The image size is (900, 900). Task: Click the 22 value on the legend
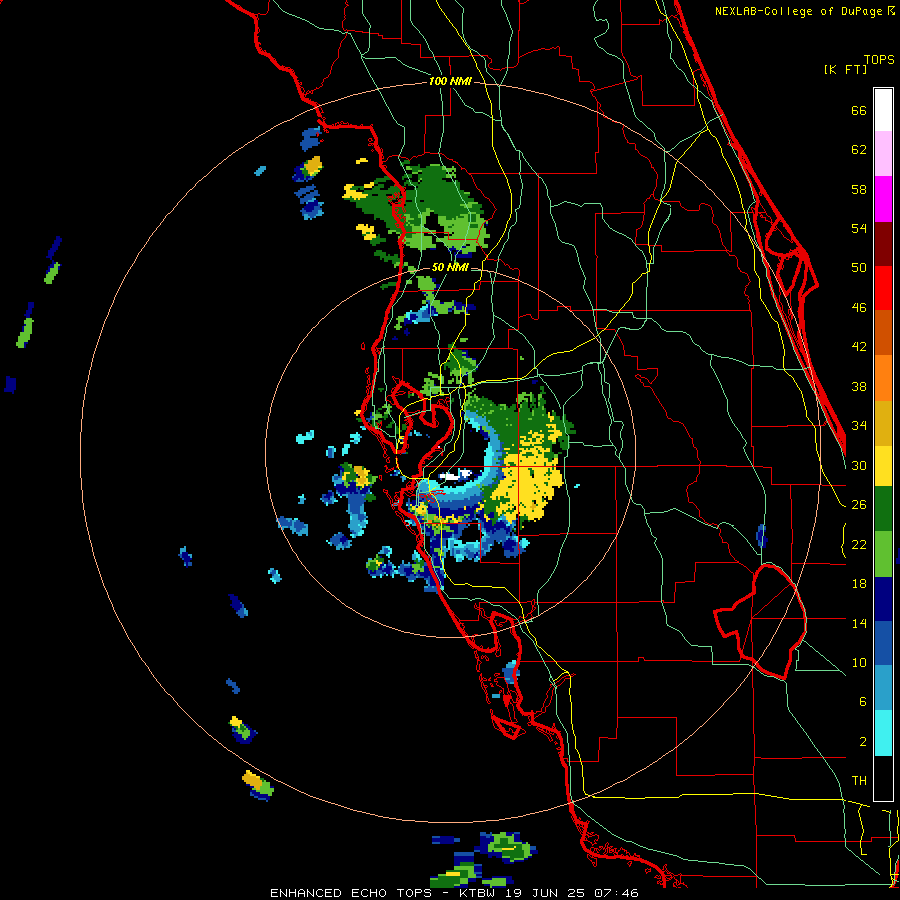click(x=859, y=545)
